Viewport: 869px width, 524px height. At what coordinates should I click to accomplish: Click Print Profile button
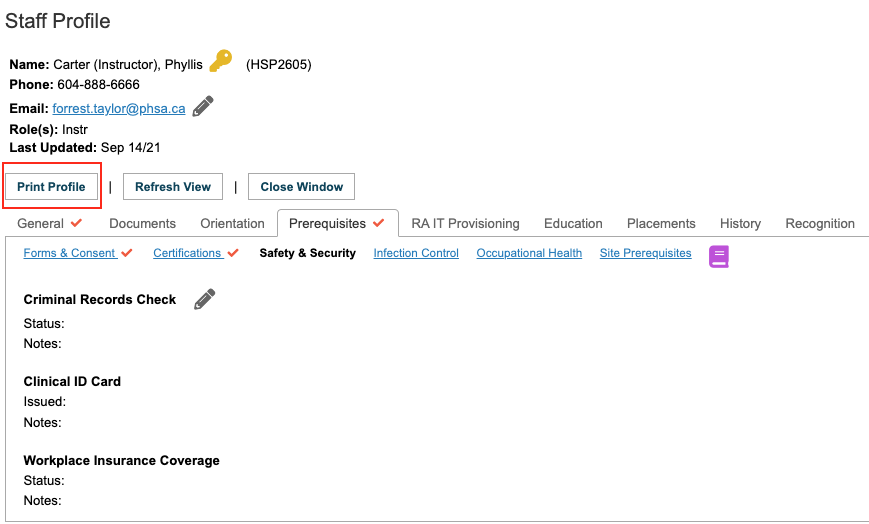(x=52, y=186)
